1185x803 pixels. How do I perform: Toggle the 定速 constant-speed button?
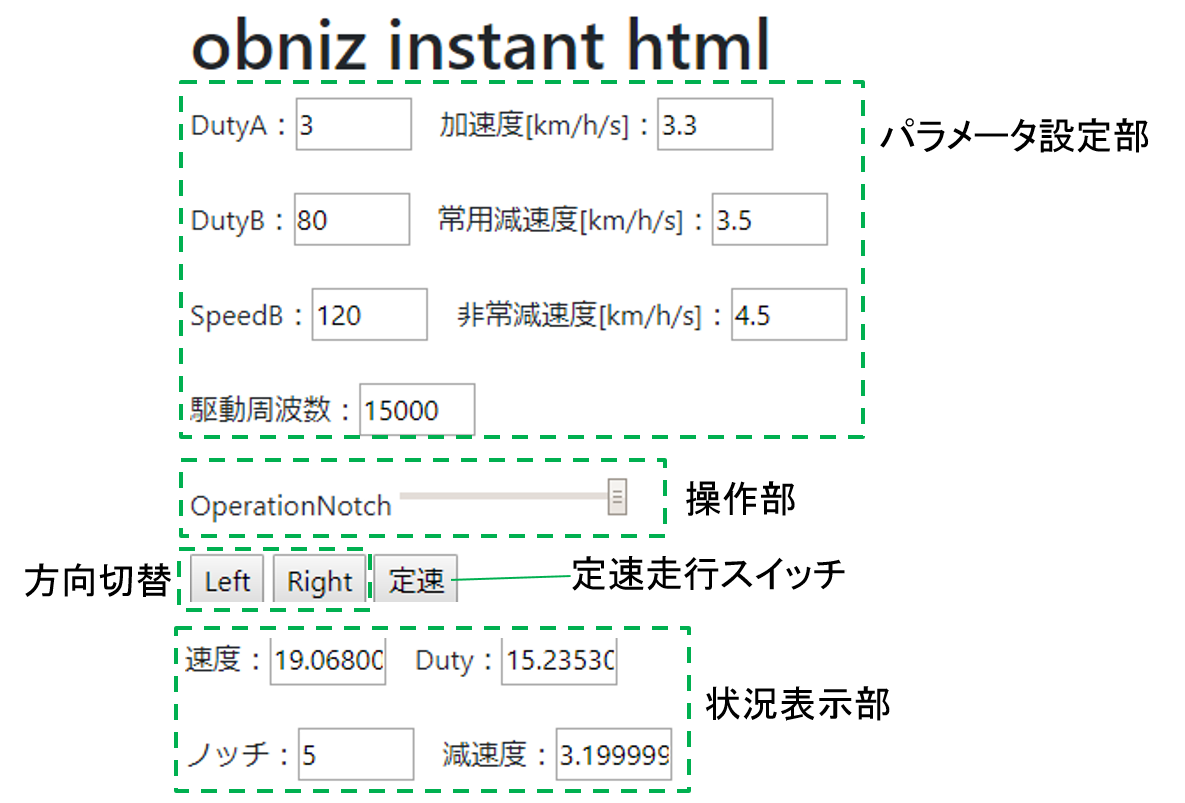416,579
